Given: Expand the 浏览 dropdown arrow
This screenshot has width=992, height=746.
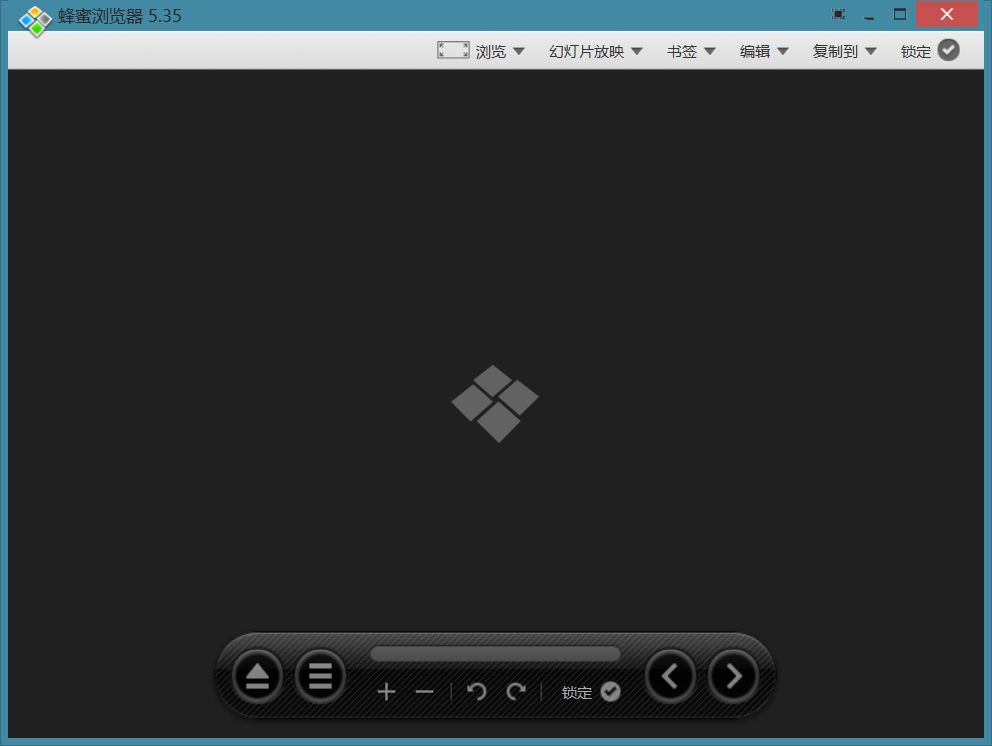Looking at the screenshot, I should (x=519, y=51).
